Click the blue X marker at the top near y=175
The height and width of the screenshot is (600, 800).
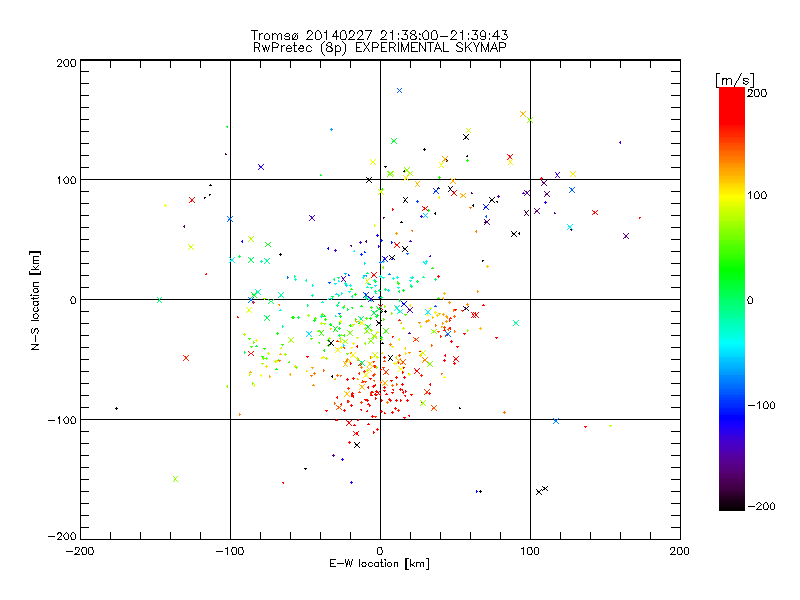click(x=399, y=90)
